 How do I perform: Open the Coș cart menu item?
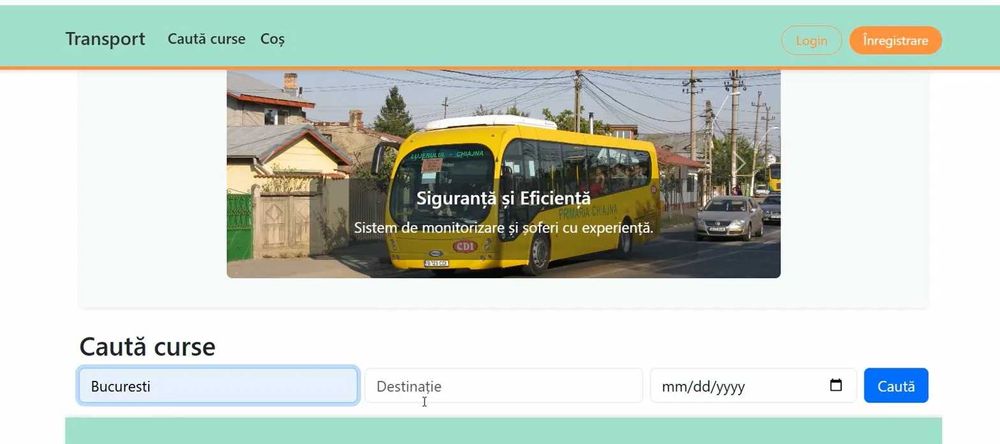272,39
